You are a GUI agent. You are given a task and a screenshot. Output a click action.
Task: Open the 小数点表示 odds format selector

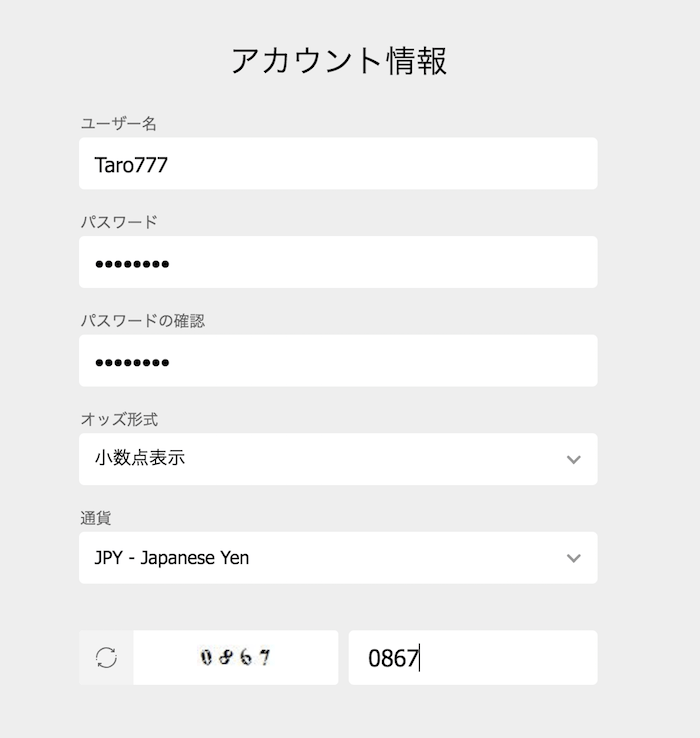(x=320, y=459)
